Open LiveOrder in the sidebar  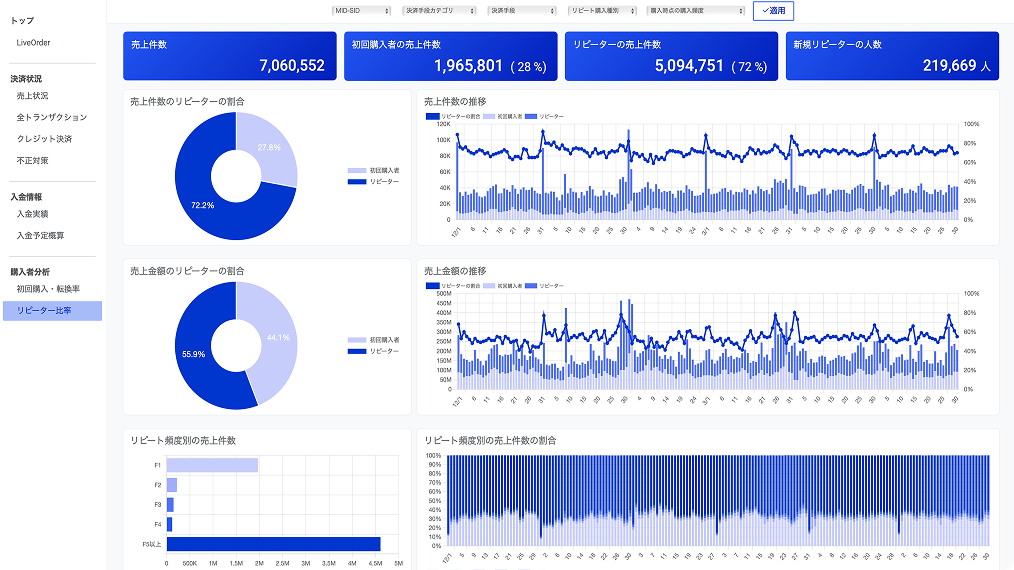pyautogui.click(x=33, y=43)
